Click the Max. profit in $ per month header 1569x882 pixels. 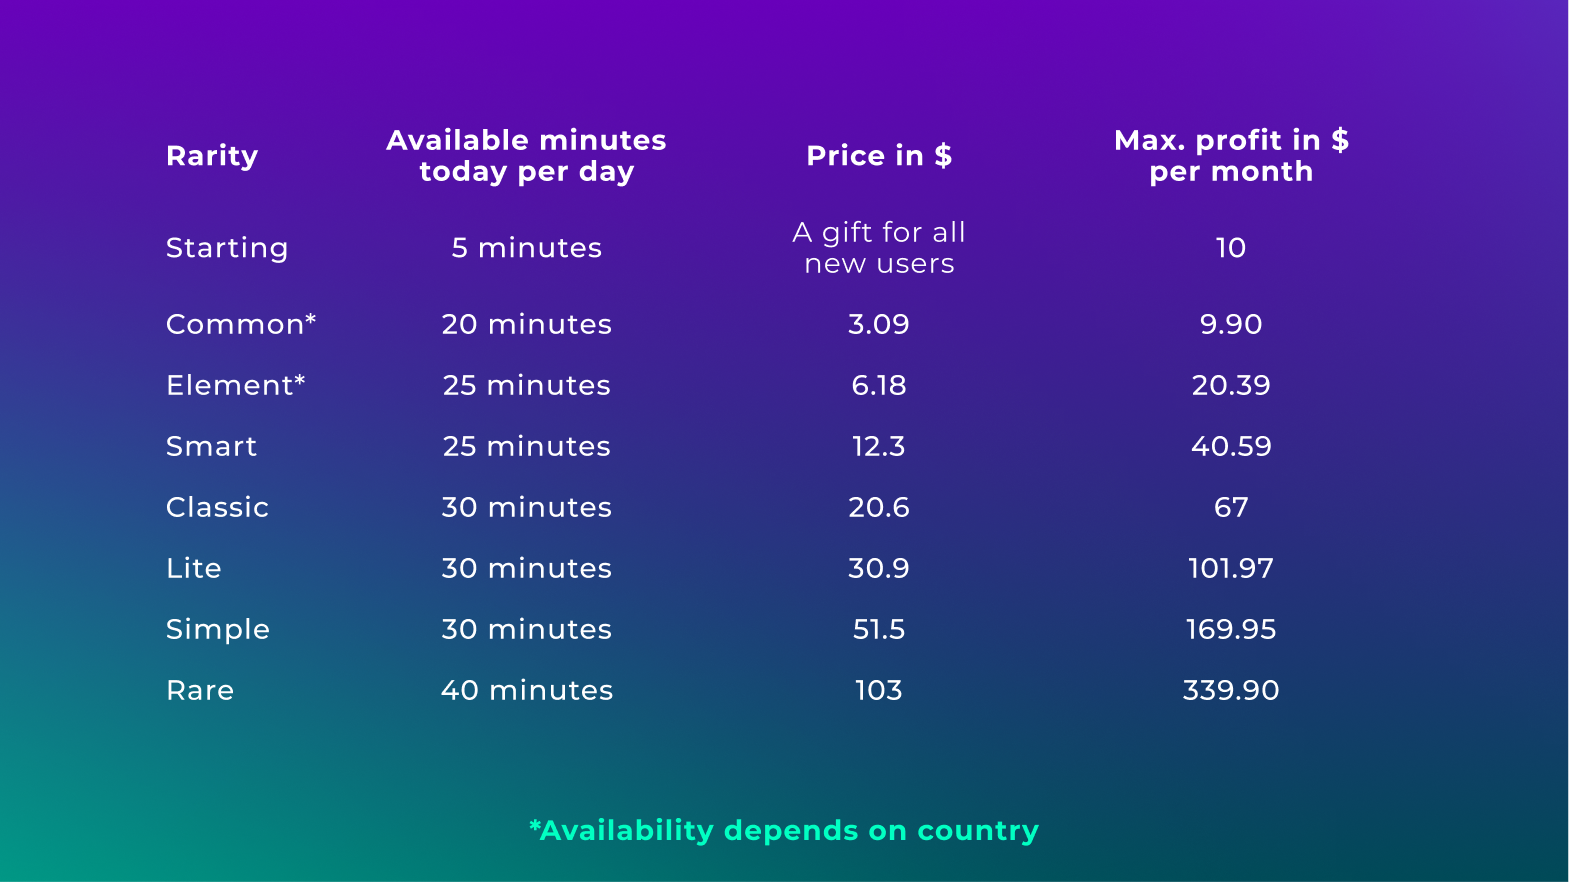pyautogui.click(x=1231, y=156)
